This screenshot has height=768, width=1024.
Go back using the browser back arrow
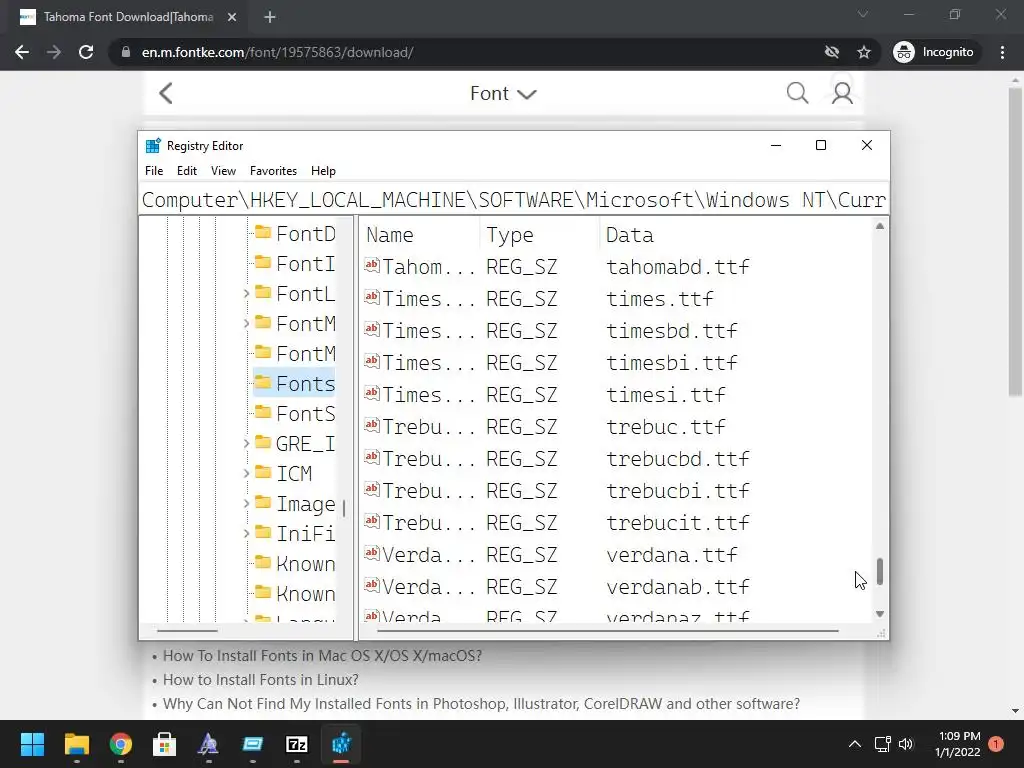(x=22, y=52)
